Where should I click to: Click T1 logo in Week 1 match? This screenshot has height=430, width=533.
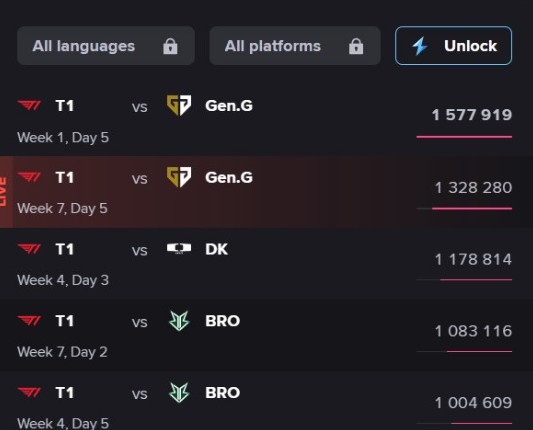[29, 105]
